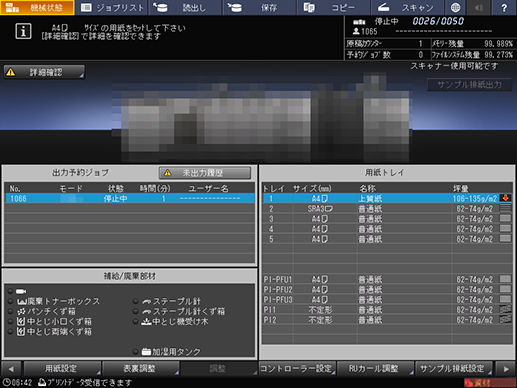Click the 加湿用タンク status indicator
This screenshot has width=517, height=388.
[135, 351]
